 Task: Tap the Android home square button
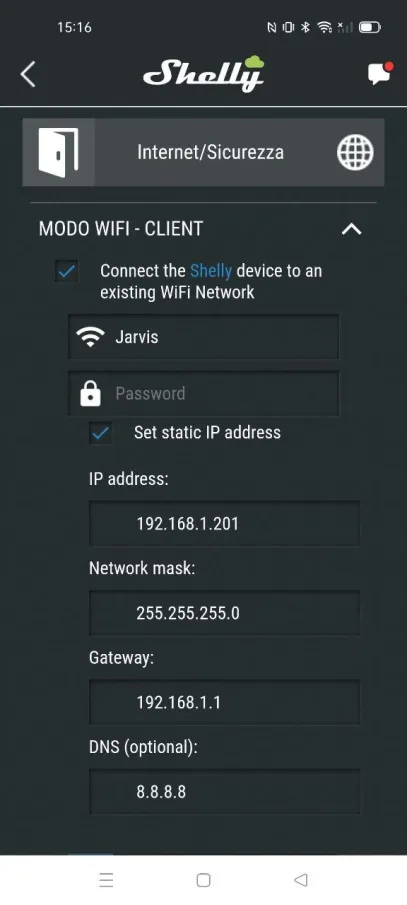[203, 880]
